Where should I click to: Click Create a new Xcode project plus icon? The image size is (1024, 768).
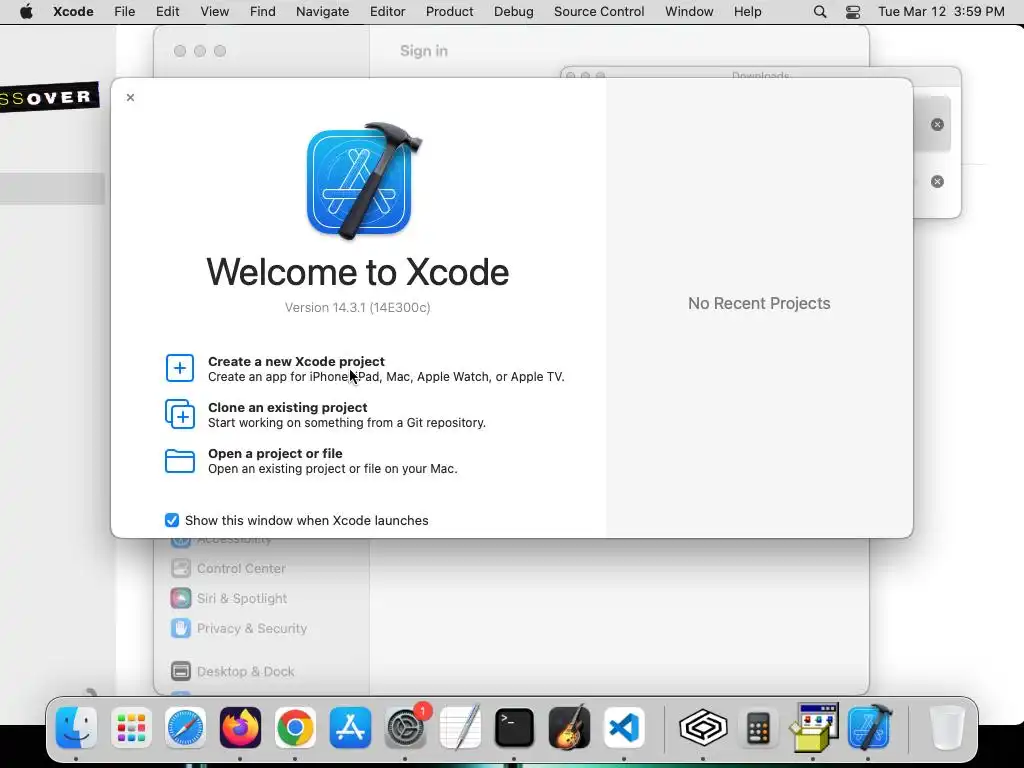click(x=180, y=368)
